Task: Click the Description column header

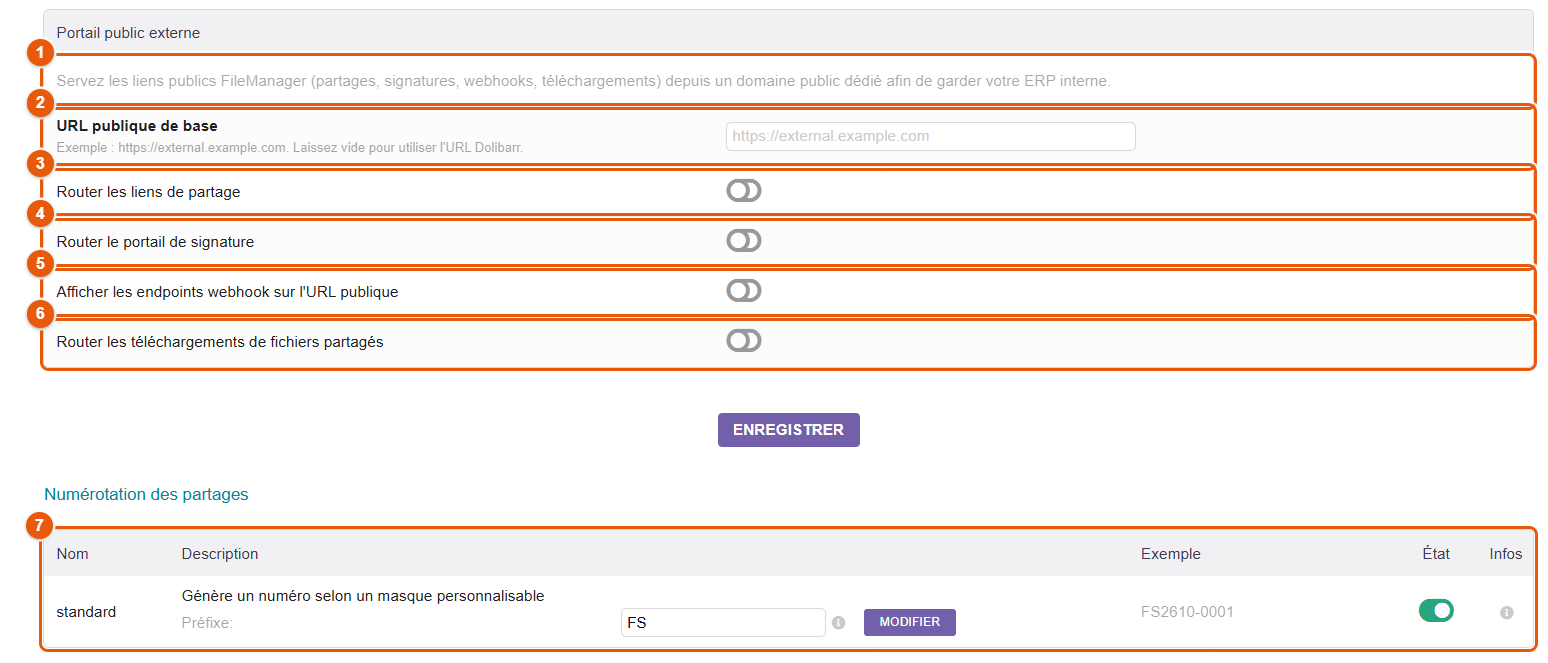Action: 220,554
